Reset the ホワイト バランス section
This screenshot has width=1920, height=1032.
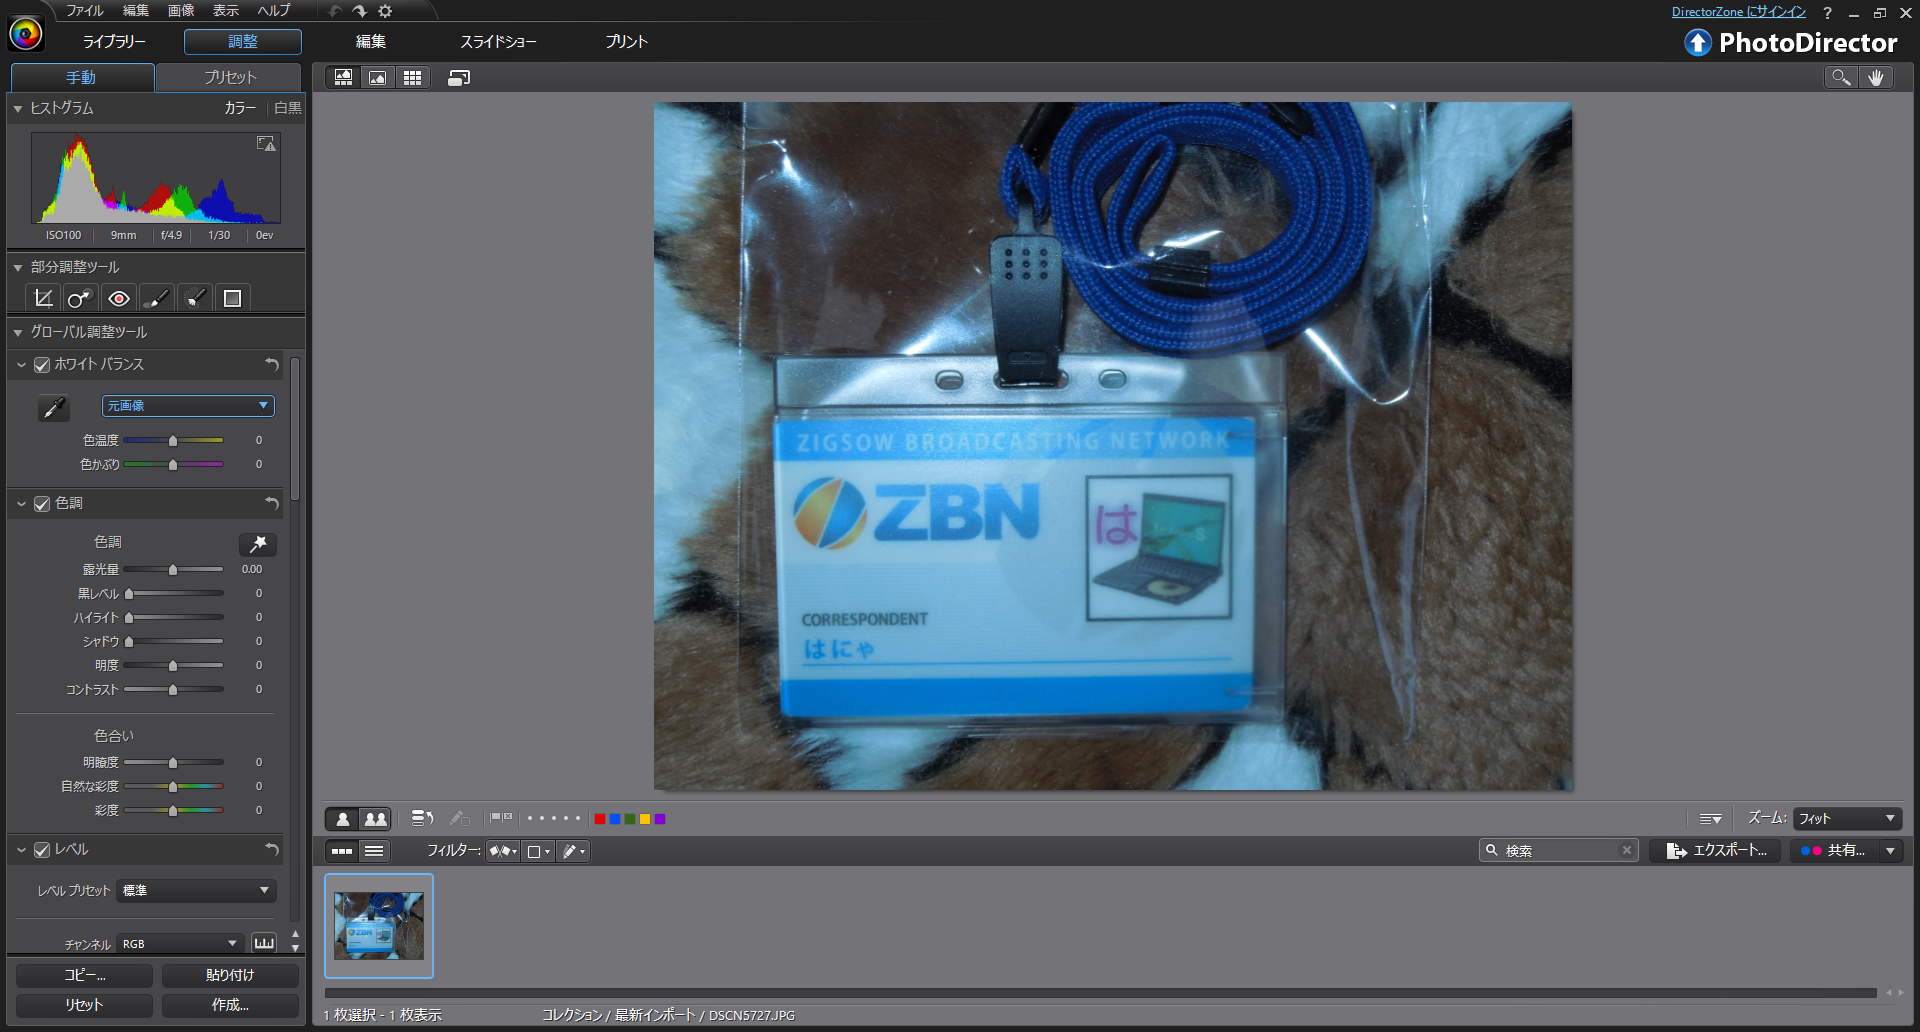[272, 364]
